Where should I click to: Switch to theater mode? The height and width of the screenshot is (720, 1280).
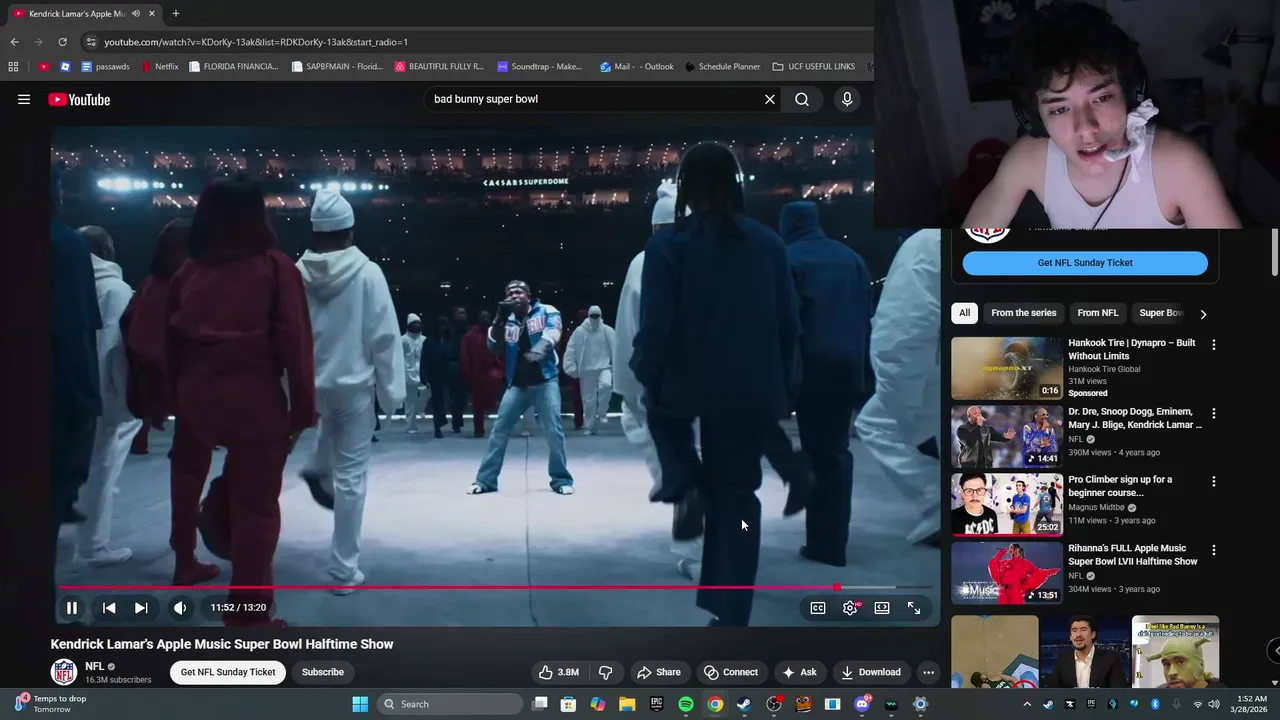tap(882, 608)
